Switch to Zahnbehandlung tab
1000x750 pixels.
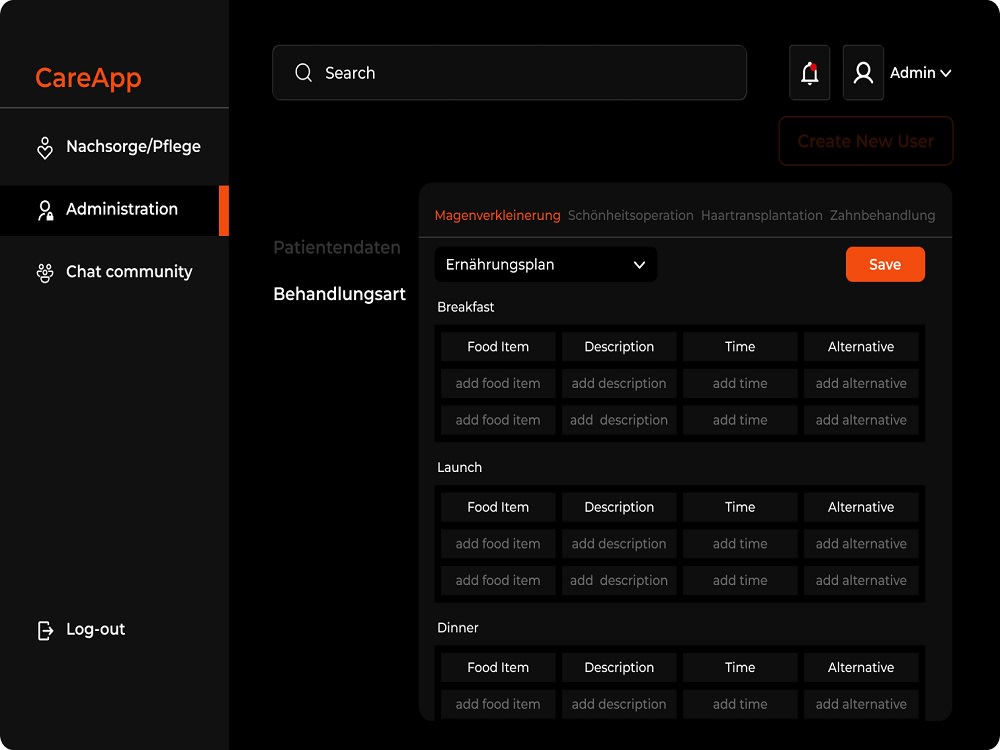click(x=882, y=216)
